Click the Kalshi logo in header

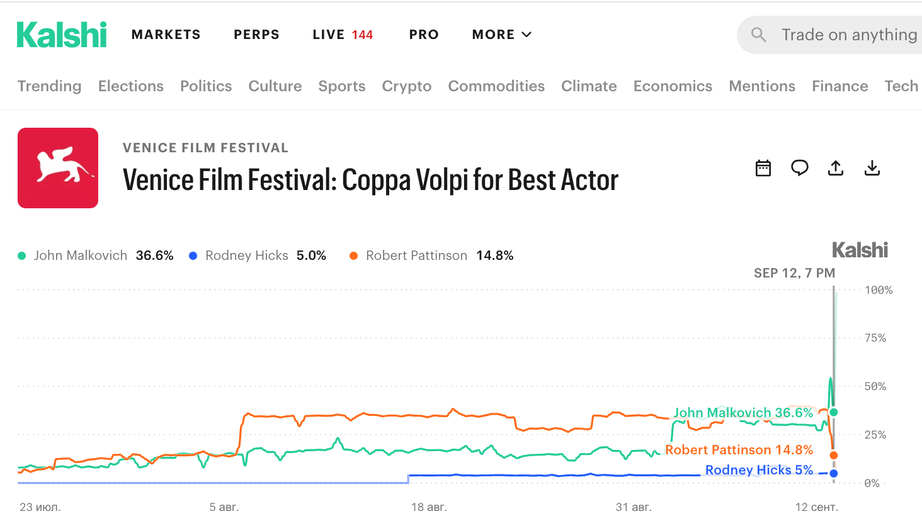click(62, 35)
